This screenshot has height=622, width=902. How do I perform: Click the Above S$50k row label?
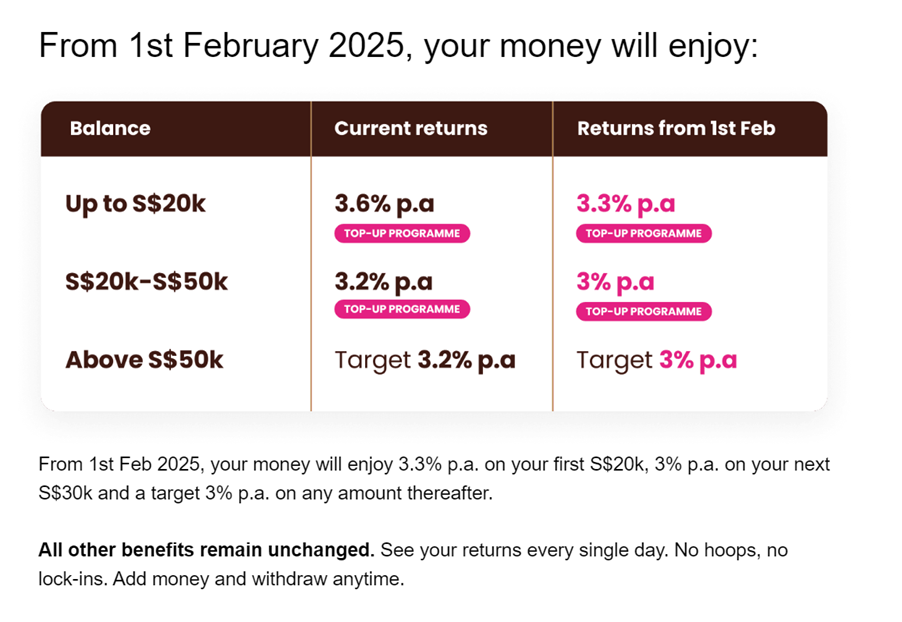point(144,360)
